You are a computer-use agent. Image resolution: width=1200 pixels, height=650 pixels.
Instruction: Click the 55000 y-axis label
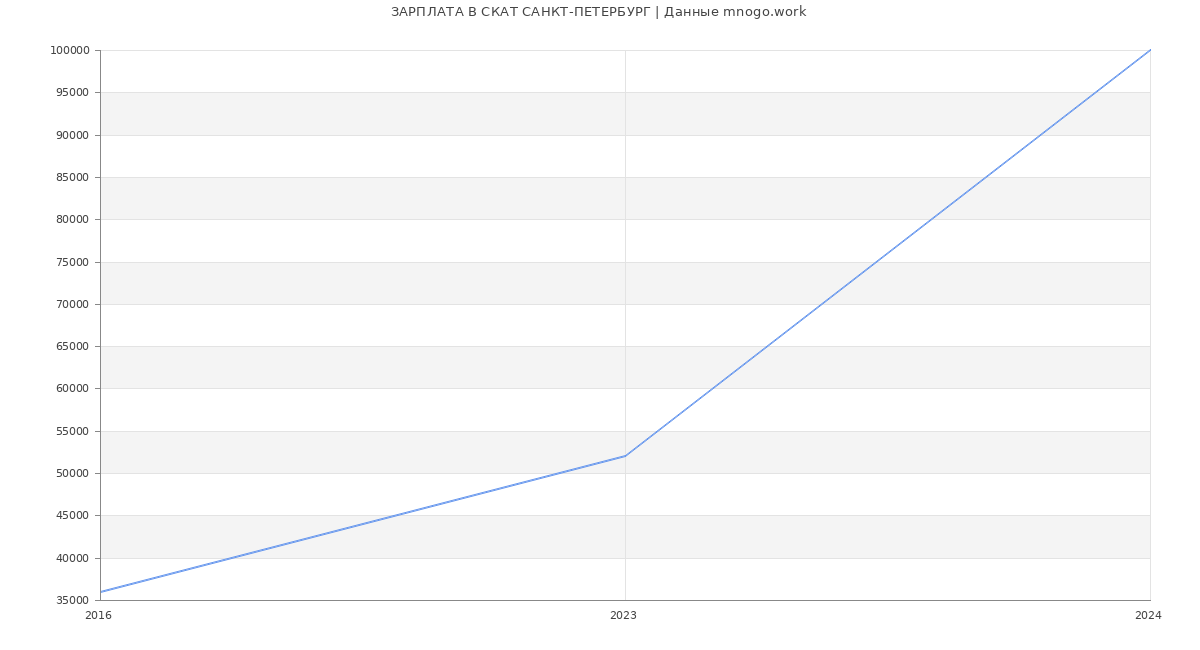pyautogui.click(x=72, y=432)
